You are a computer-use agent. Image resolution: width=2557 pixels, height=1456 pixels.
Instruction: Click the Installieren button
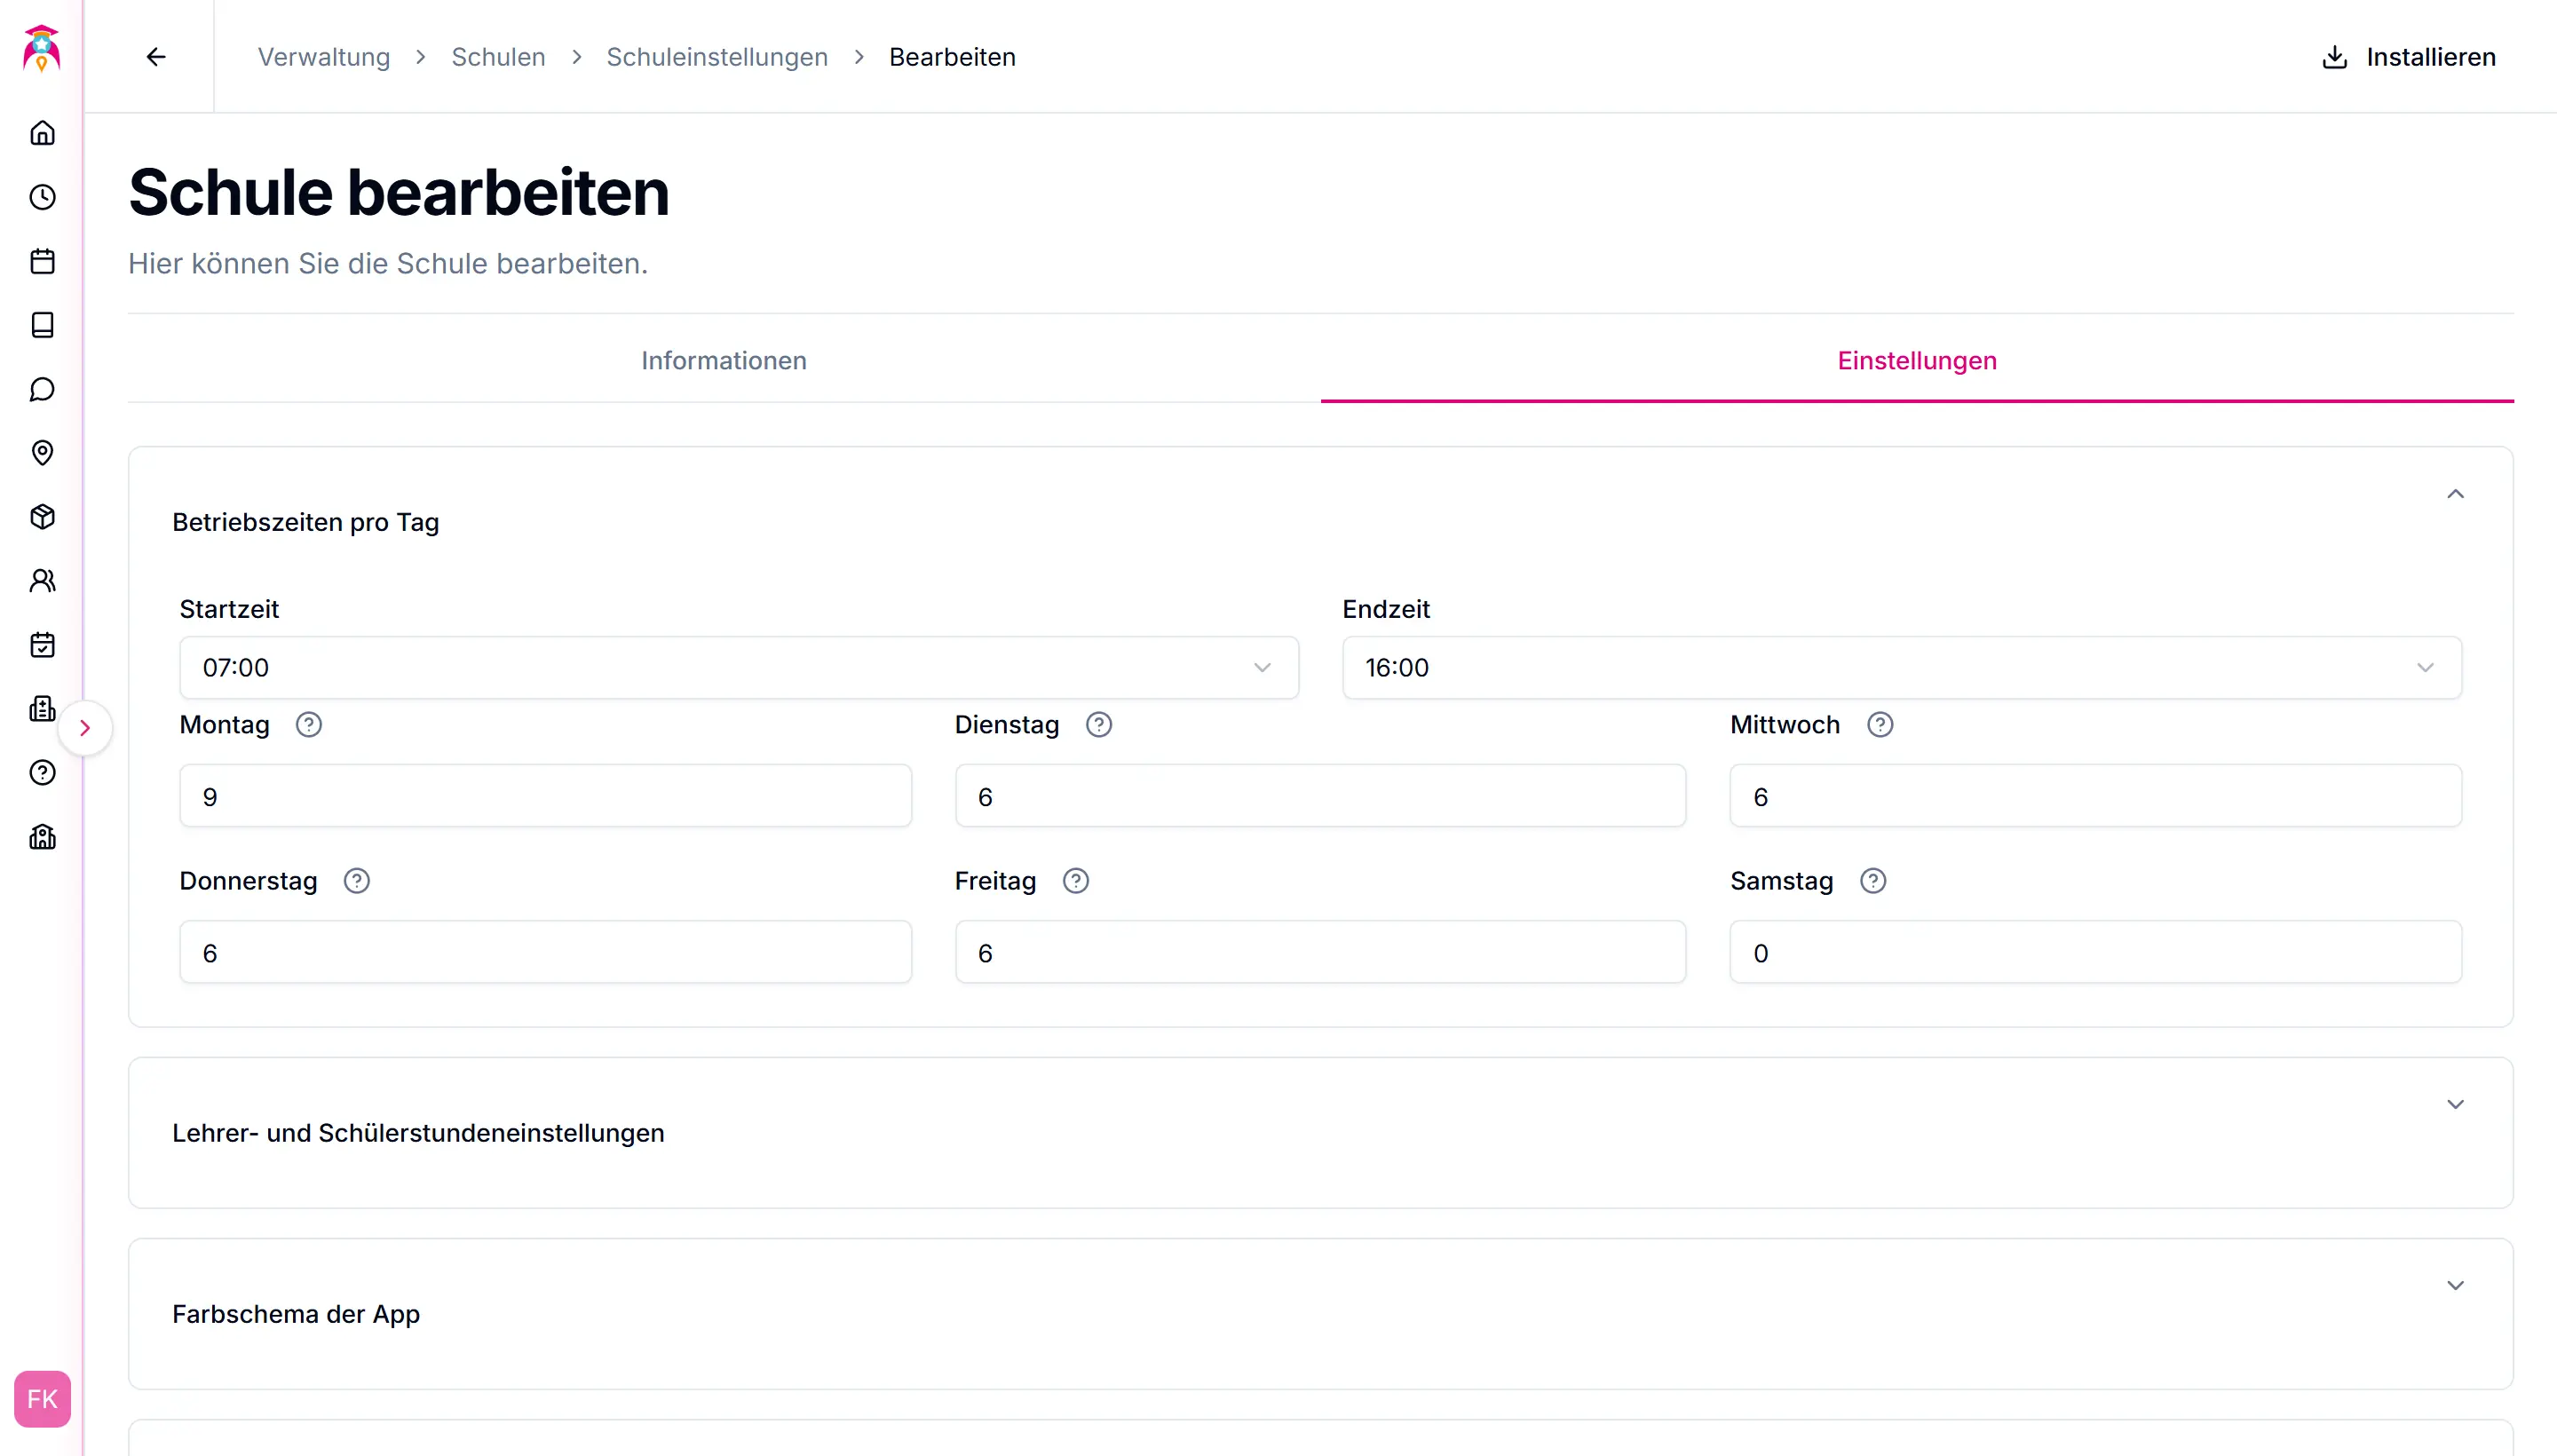pyautogui.click(x=2408, y=57)
